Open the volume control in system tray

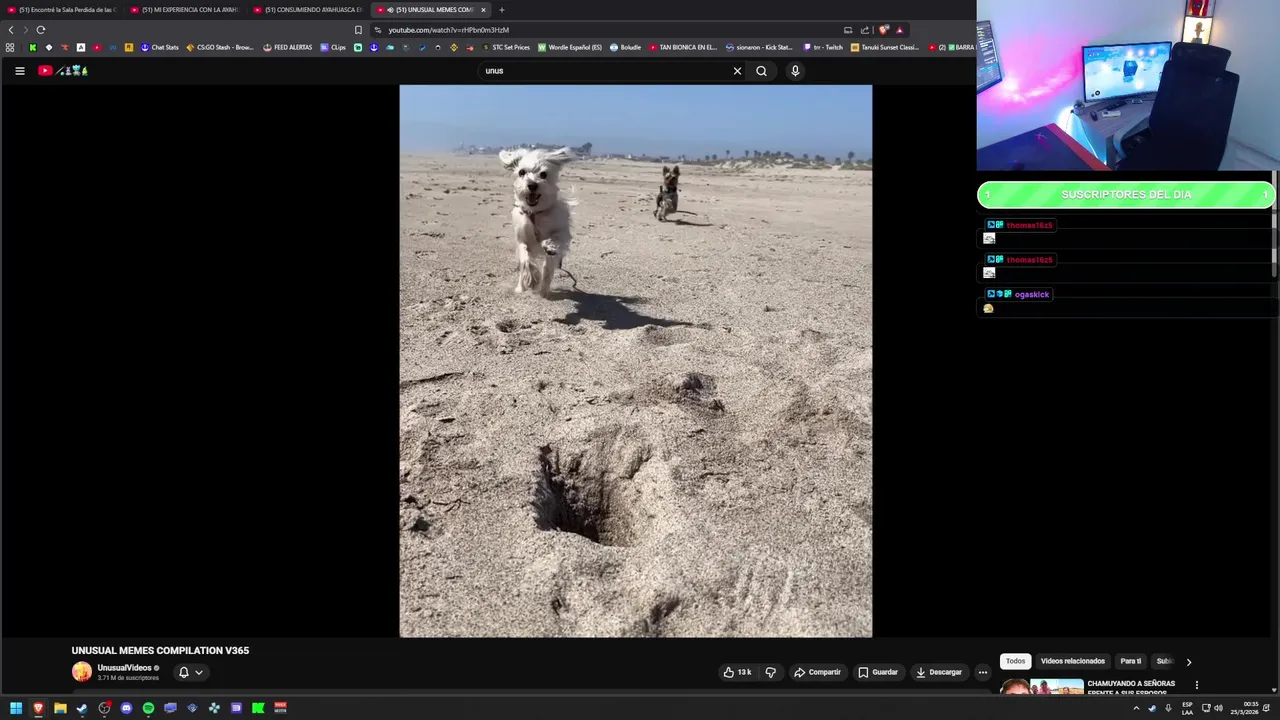1218,708
